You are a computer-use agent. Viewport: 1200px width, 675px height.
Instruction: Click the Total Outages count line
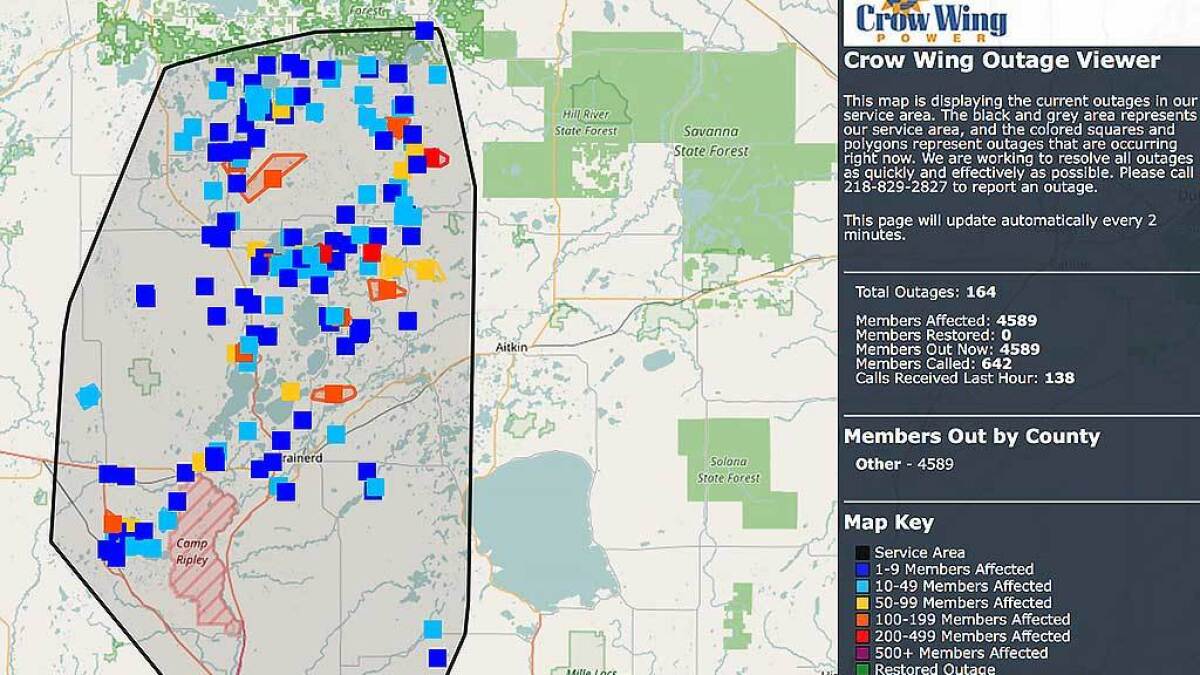coord(925,292)
